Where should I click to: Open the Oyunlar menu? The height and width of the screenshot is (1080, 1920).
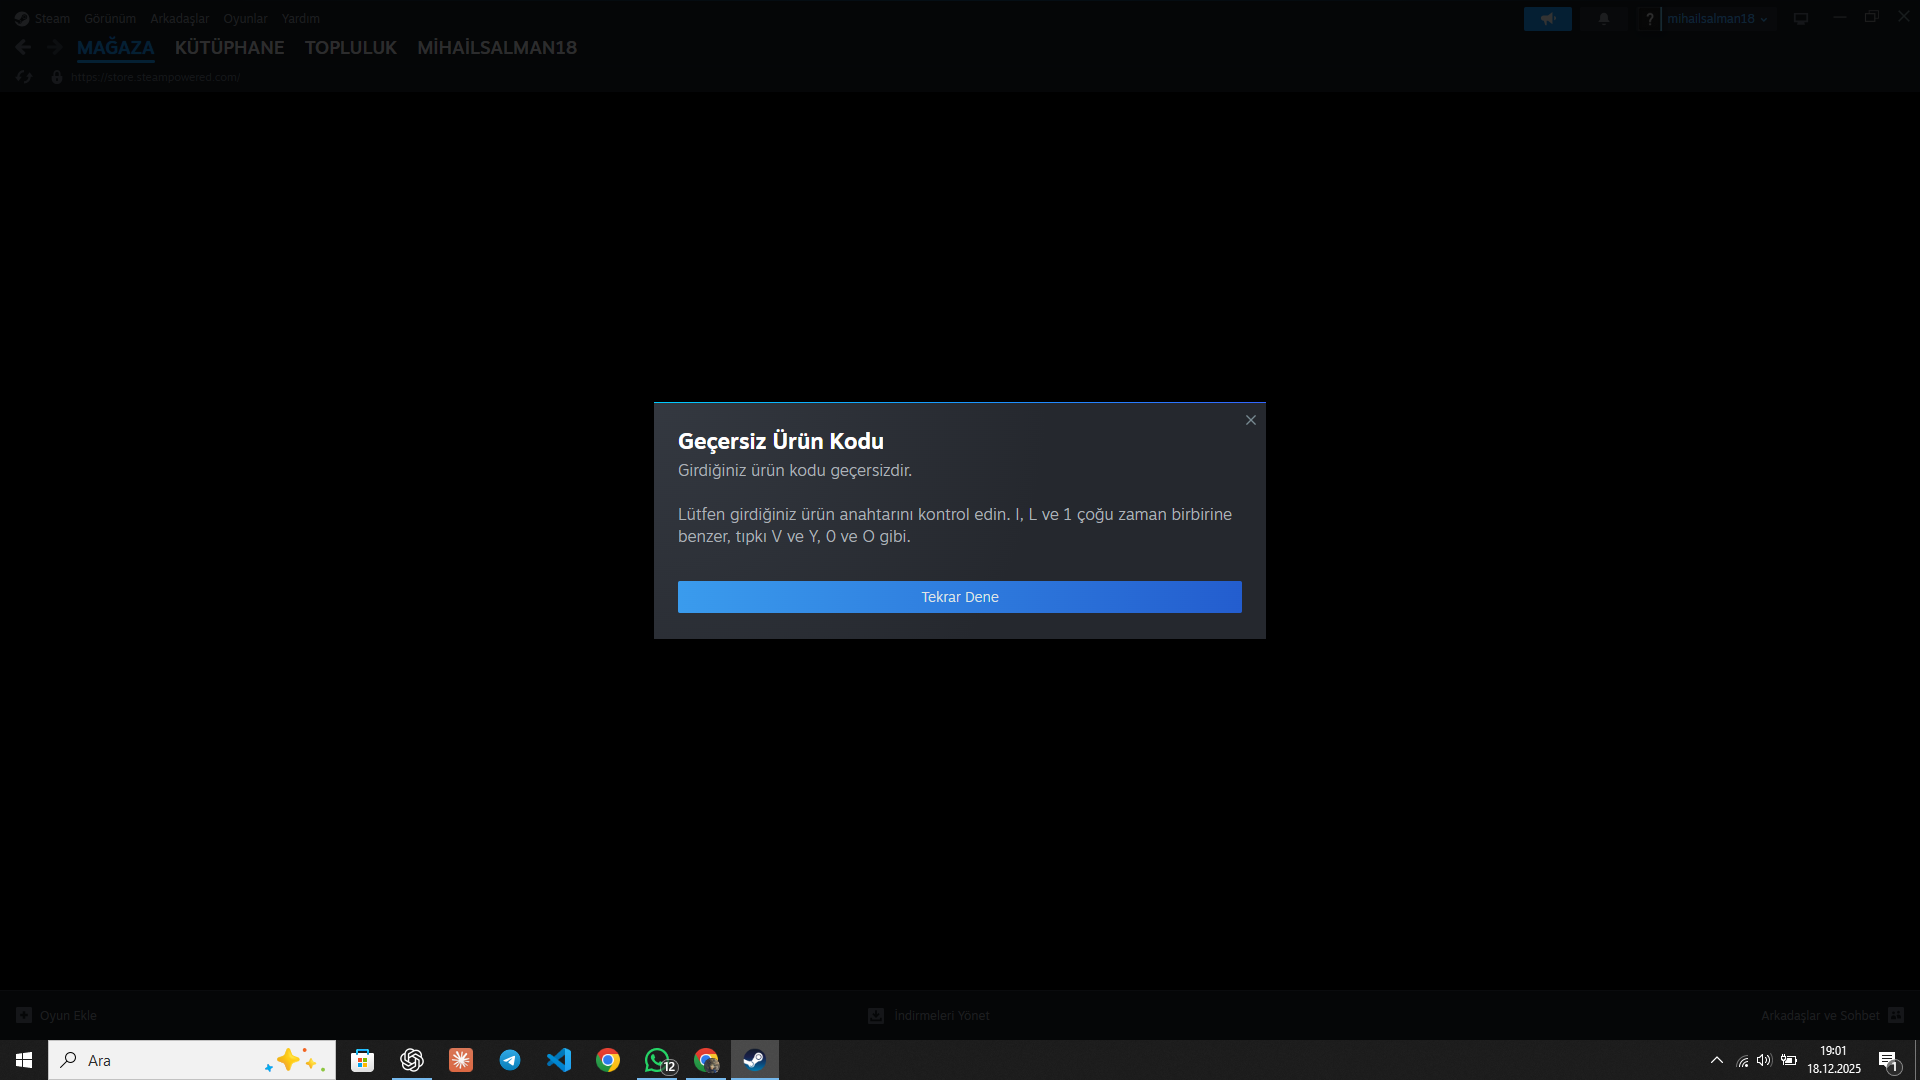[x=245, y=19]
